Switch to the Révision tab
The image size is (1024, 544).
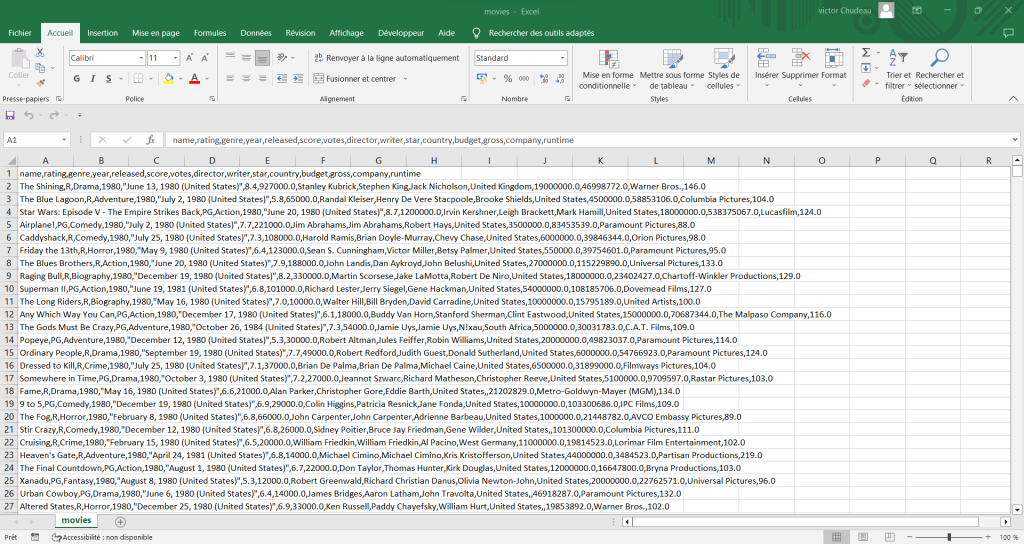[x=300, y=33]
